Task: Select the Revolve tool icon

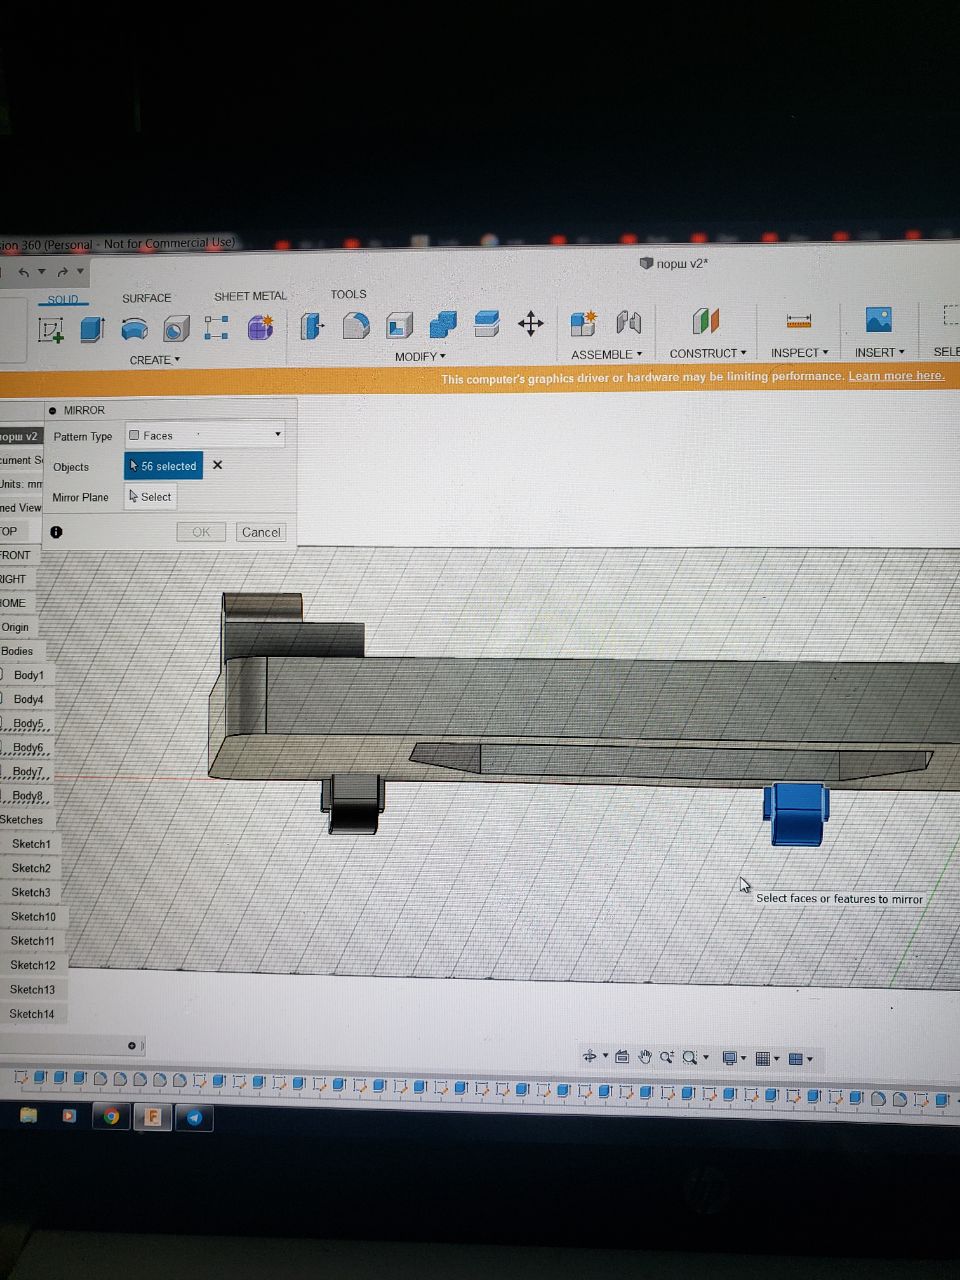Action: pos(134,328)
